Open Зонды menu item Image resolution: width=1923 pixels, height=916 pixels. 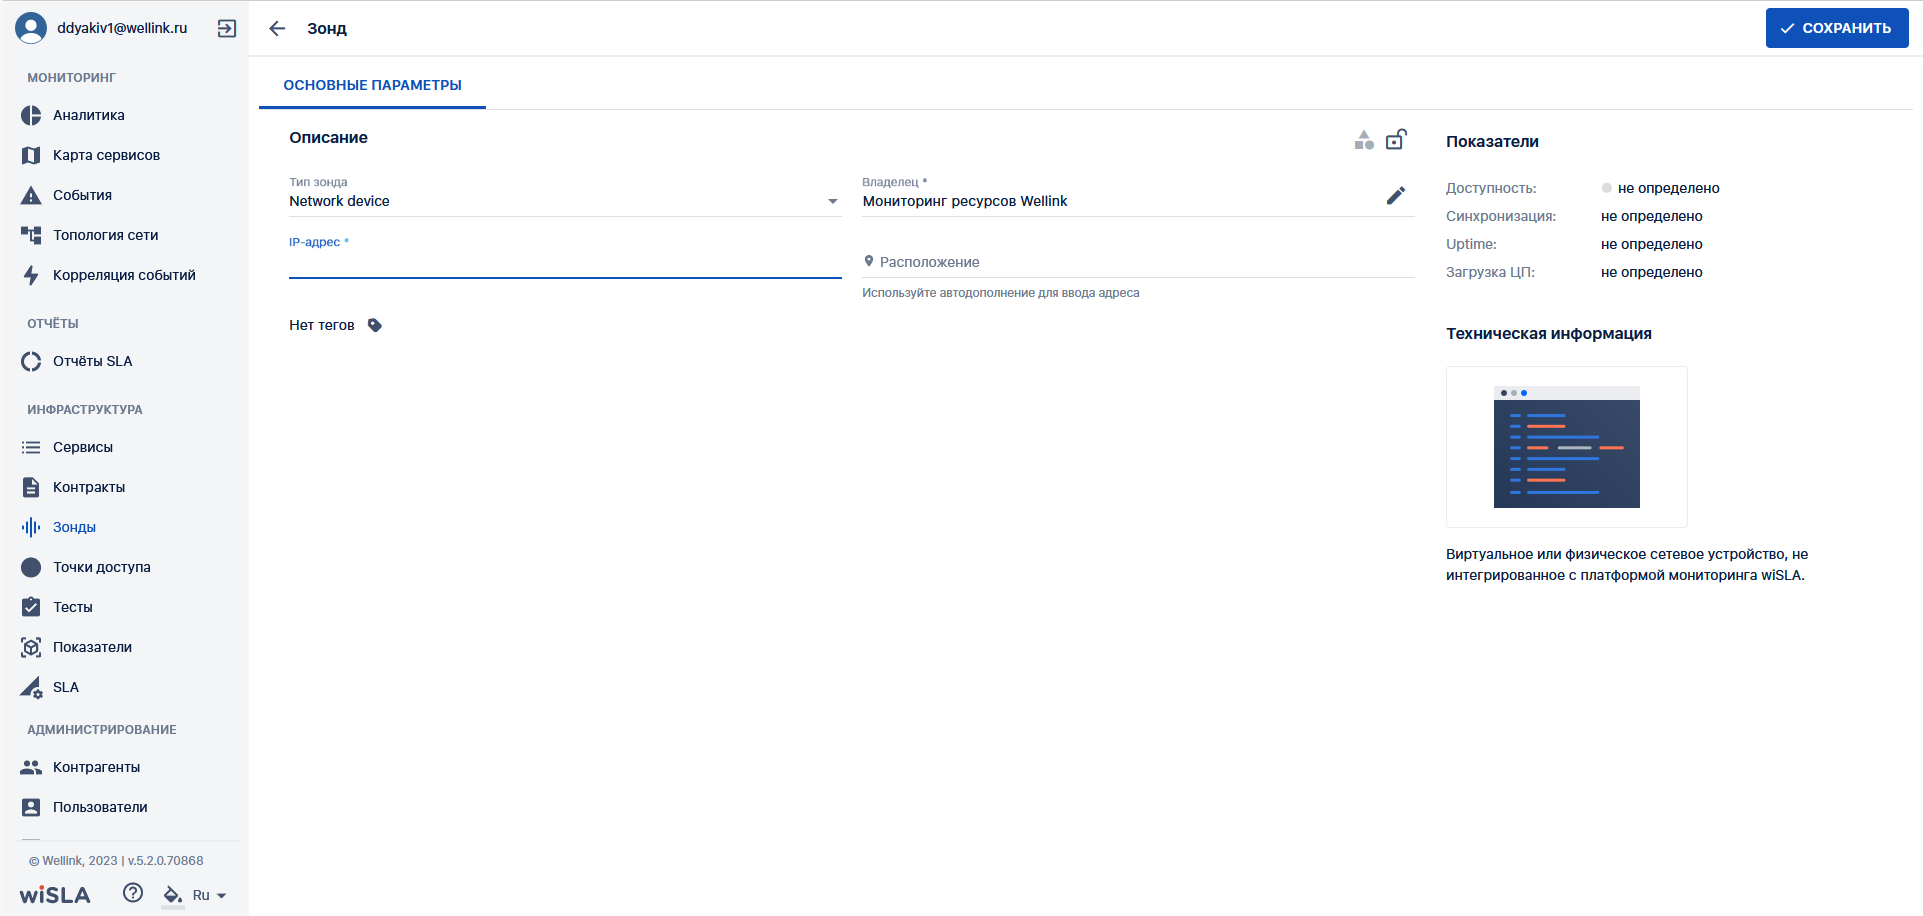click(74, 527)
